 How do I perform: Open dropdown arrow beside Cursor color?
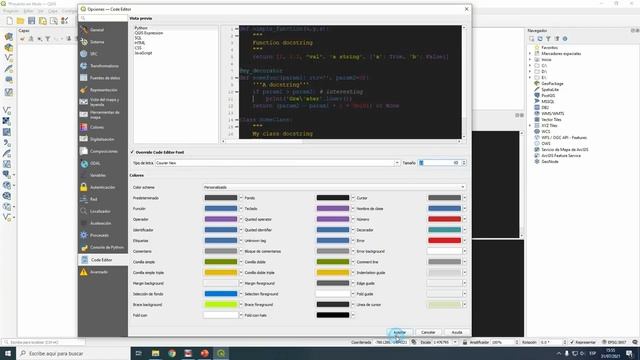464,198
